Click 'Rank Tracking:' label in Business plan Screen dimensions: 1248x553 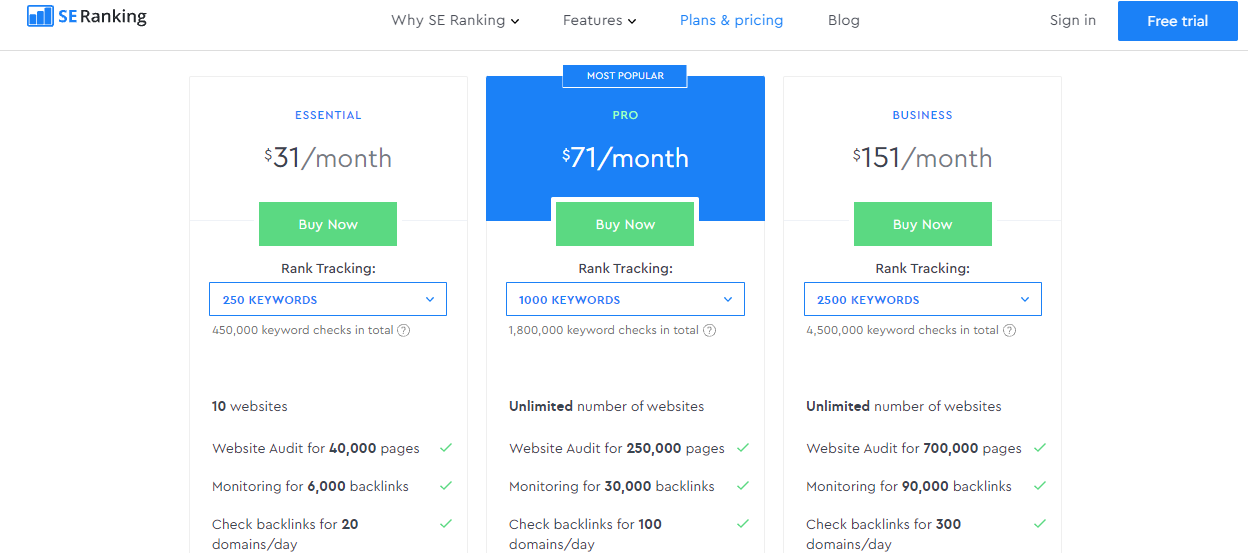click(x=923, y=268)
